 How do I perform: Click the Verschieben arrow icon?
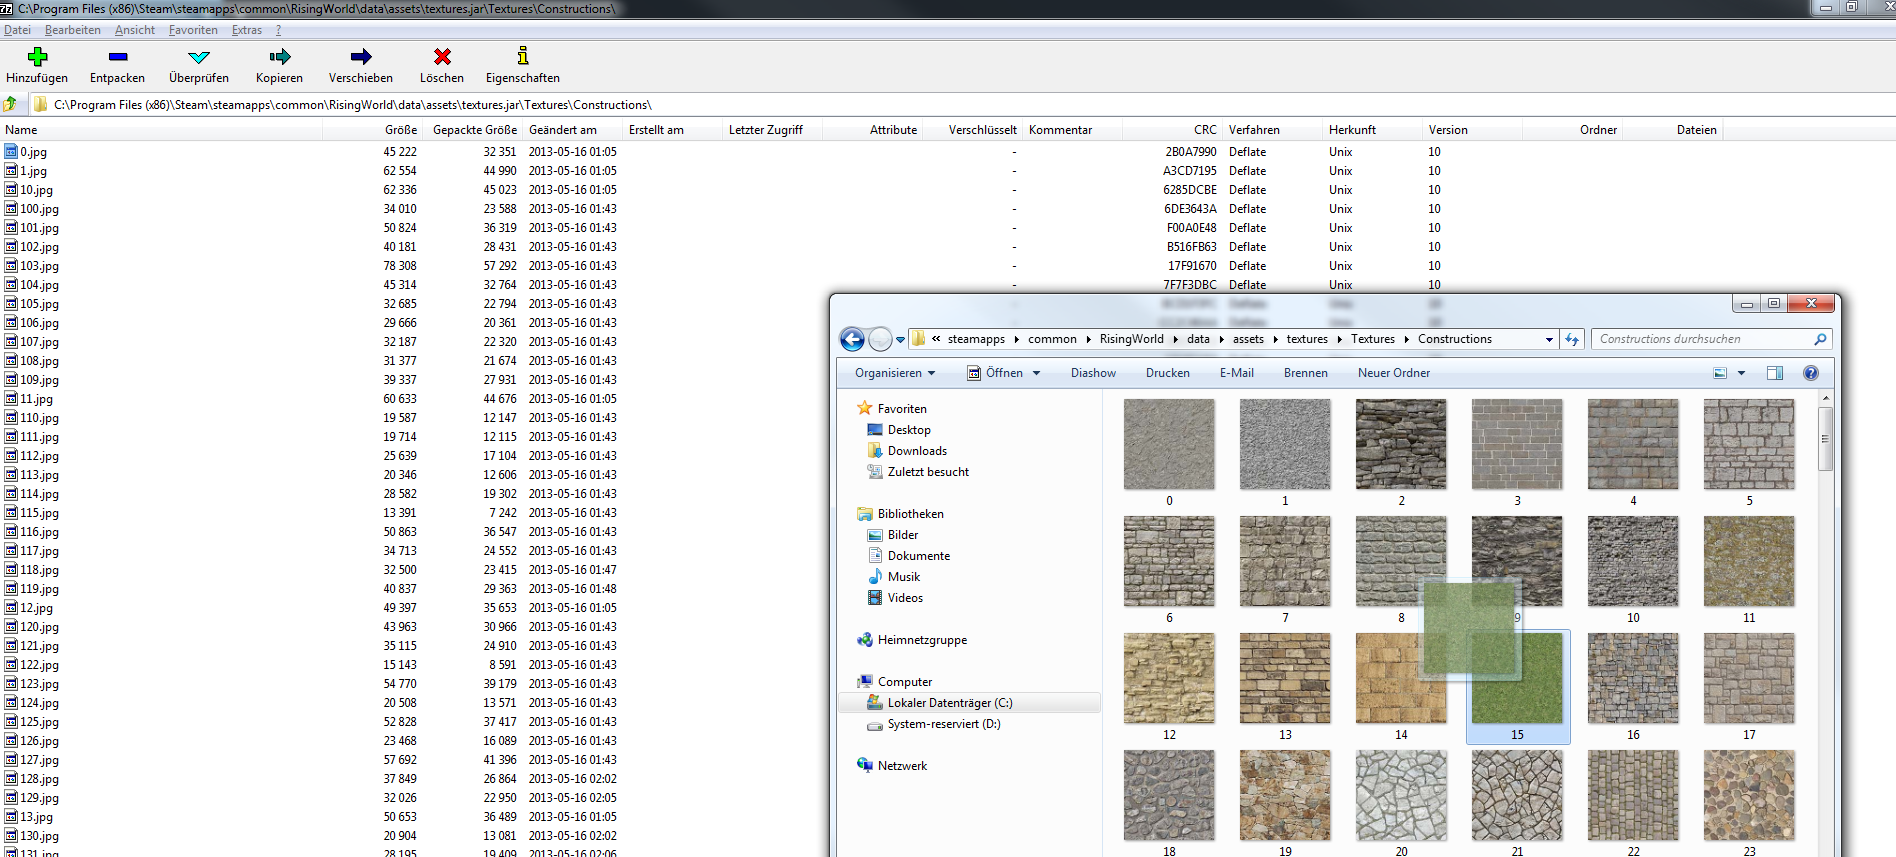[360, 57]
